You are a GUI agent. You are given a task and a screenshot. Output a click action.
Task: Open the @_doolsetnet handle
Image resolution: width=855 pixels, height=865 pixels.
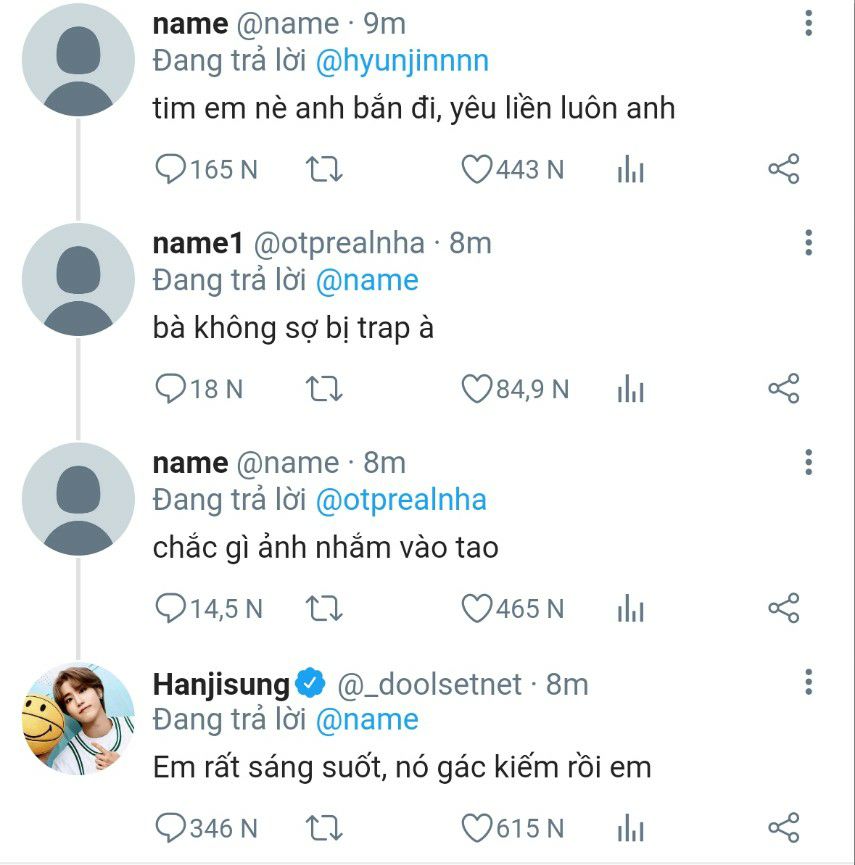pyautogui.click(x=430, y=684)
